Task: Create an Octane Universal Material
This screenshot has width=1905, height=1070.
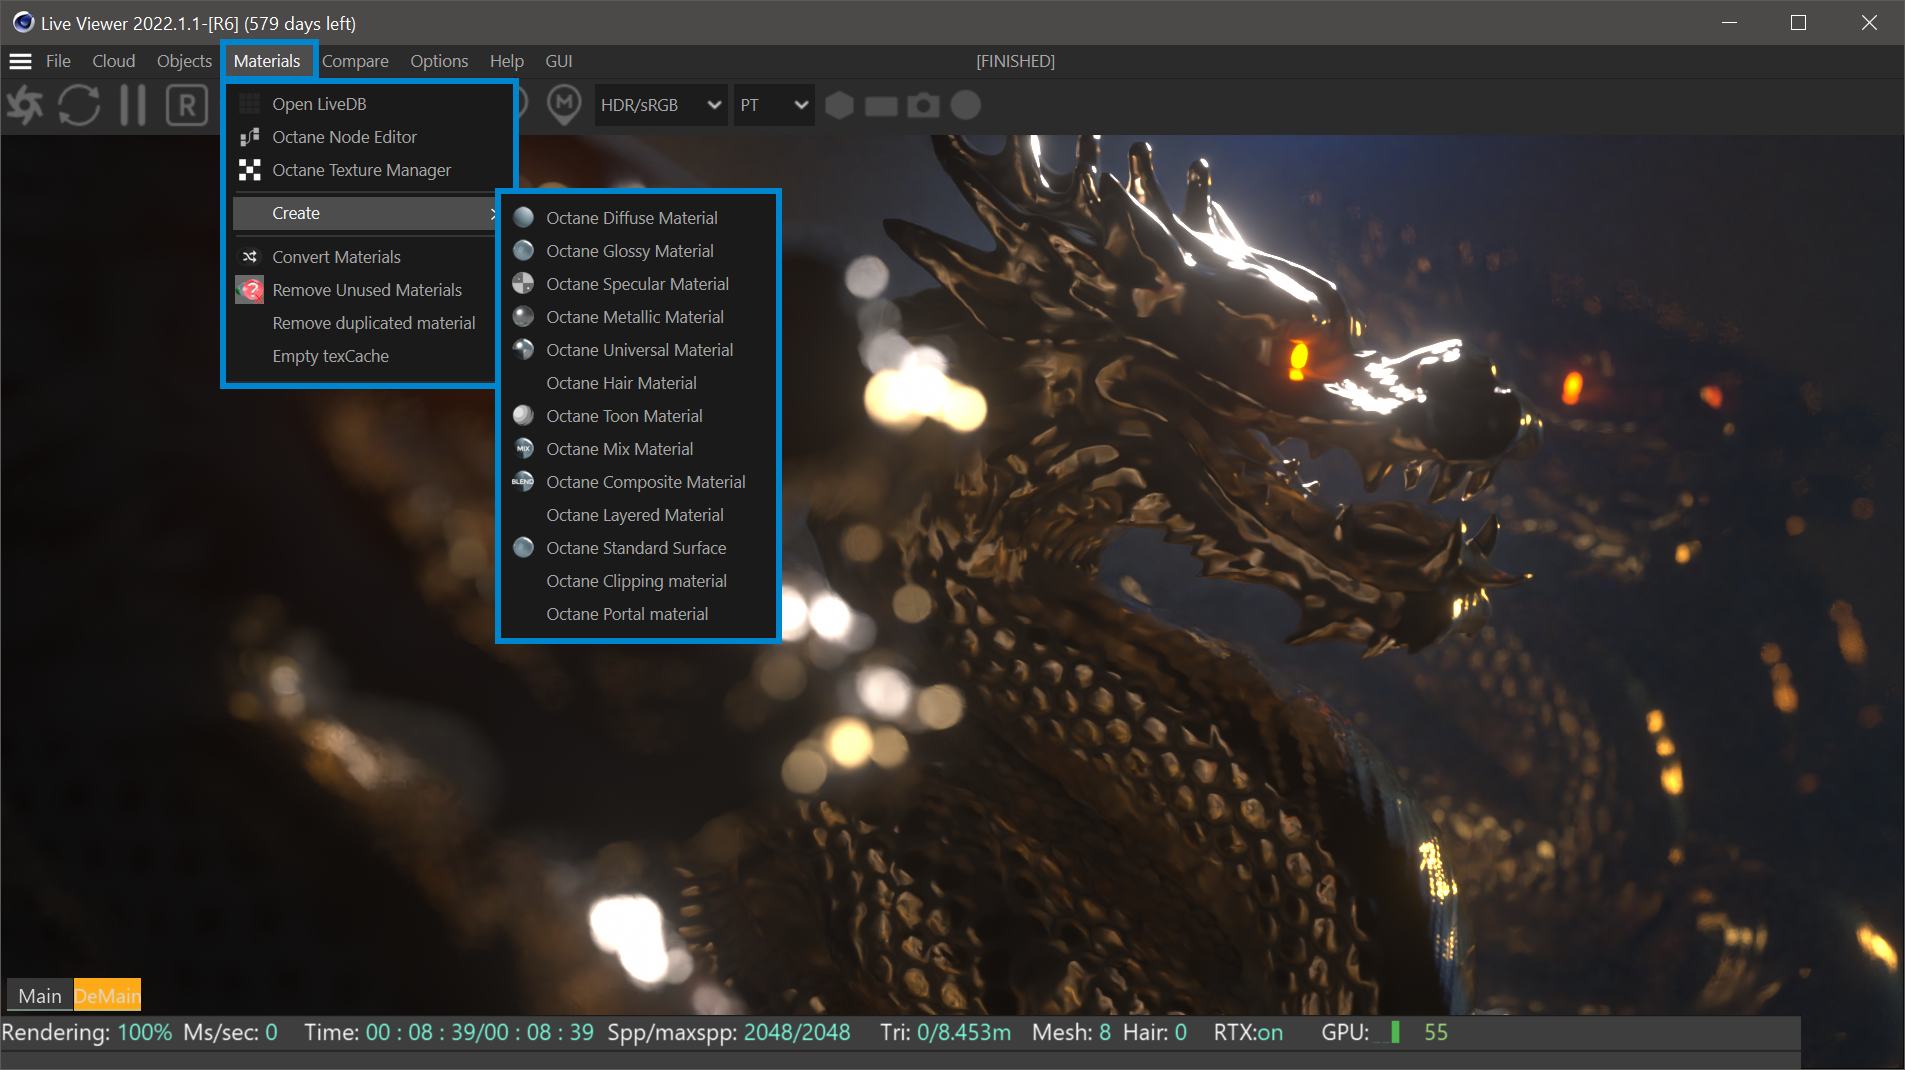Action: 638,350
